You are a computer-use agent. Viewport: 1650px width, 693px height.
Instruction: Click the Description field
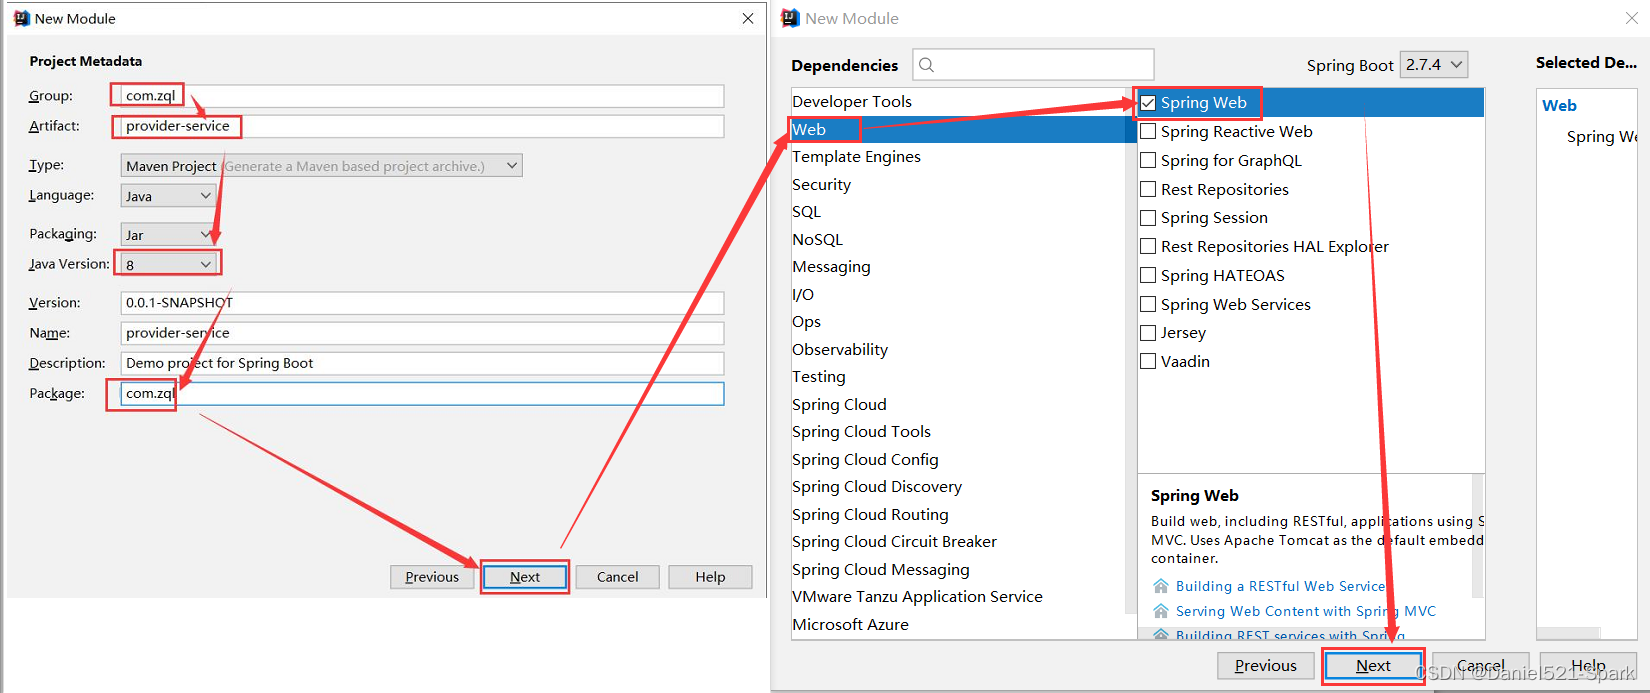(422, 363)
